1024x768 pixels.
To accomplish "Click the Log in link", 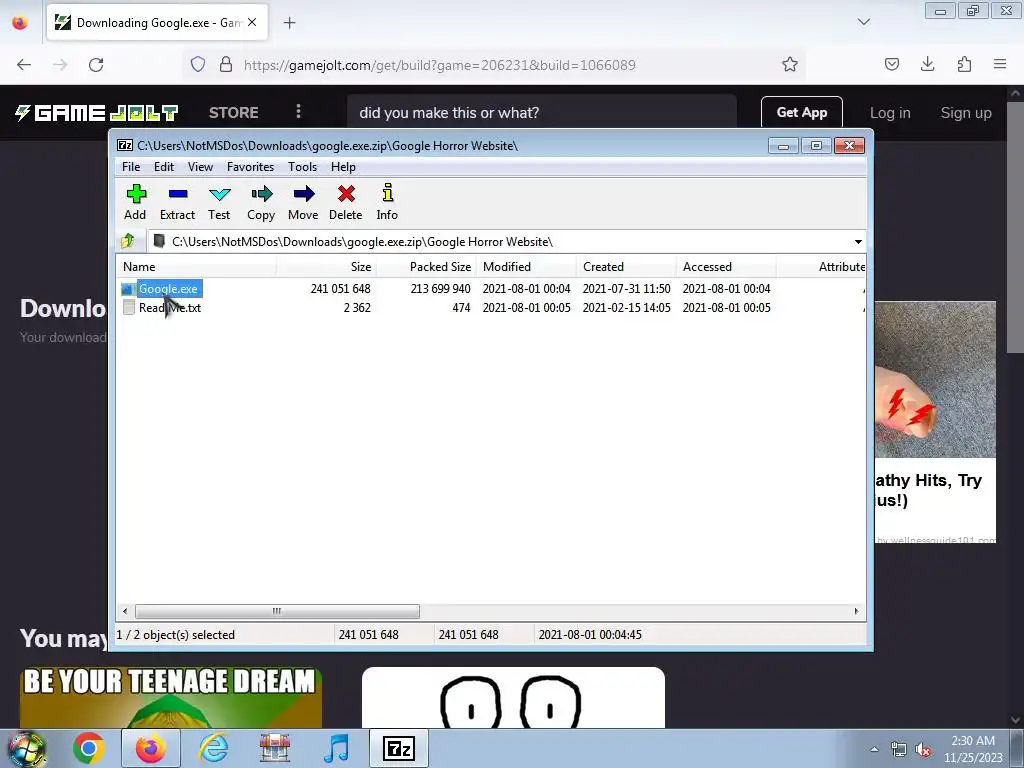I will (x=890, y=113).
